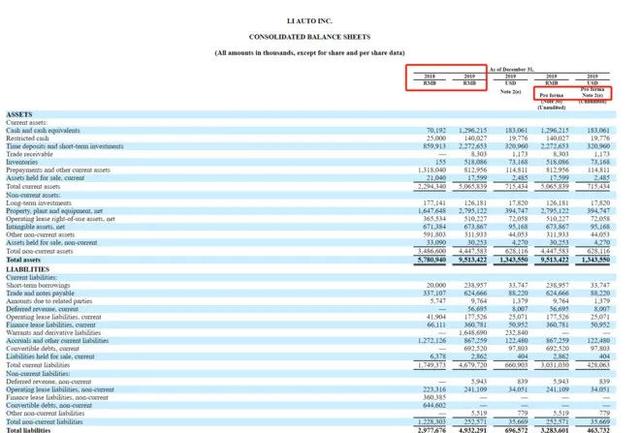The width and height of the screenshot is (640, 433).
Task: Click the 'Convertible debts, current' row label
Action: 42,349
